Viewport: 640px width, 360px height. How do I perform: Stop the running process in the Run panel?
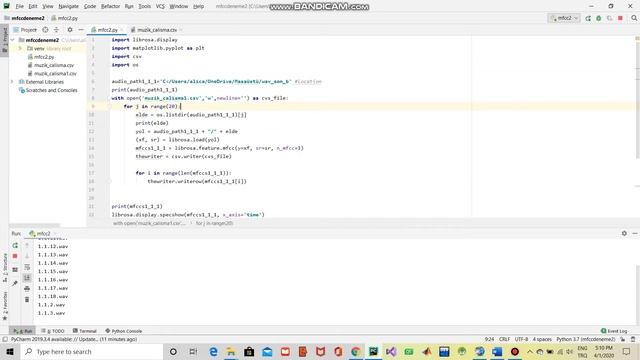coord(15,256)
